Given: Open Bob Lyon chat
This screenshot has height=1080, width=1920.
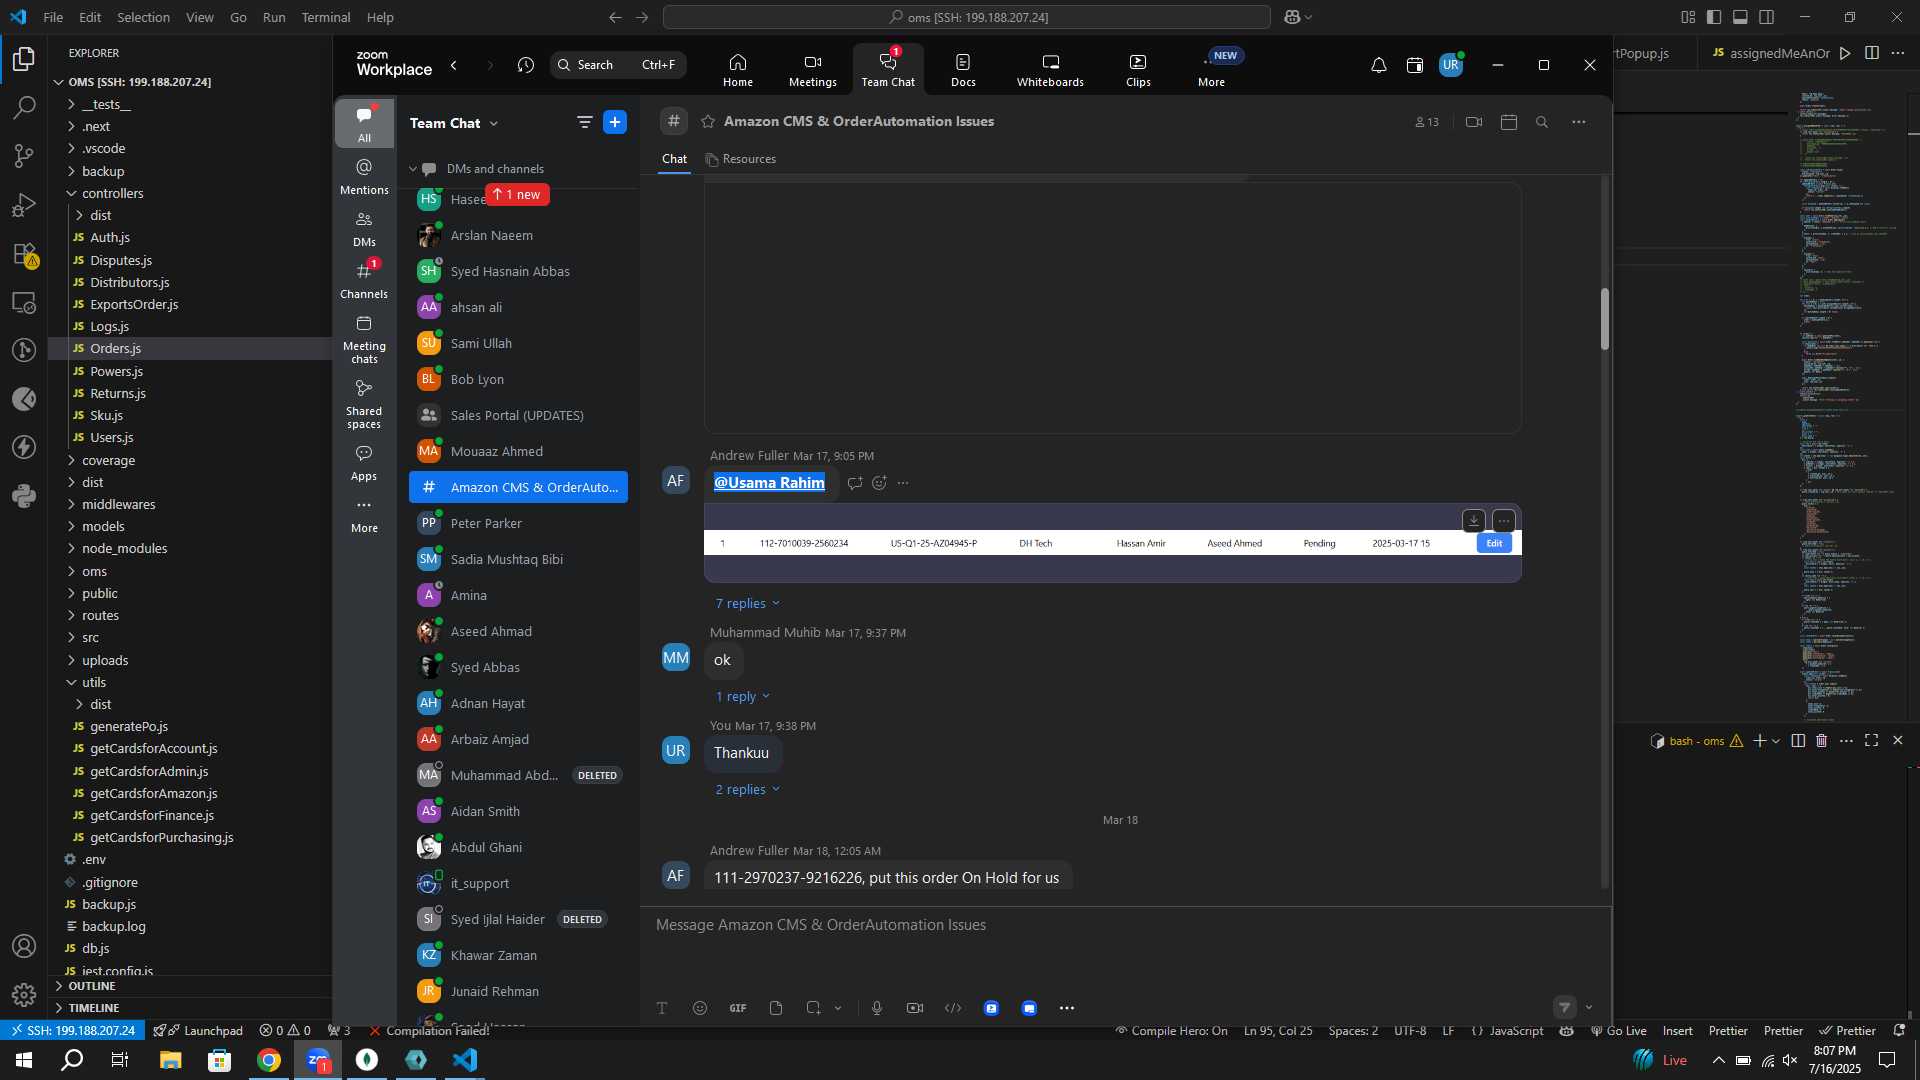Looking at the screenshot, I should click(x=518, y=379).
